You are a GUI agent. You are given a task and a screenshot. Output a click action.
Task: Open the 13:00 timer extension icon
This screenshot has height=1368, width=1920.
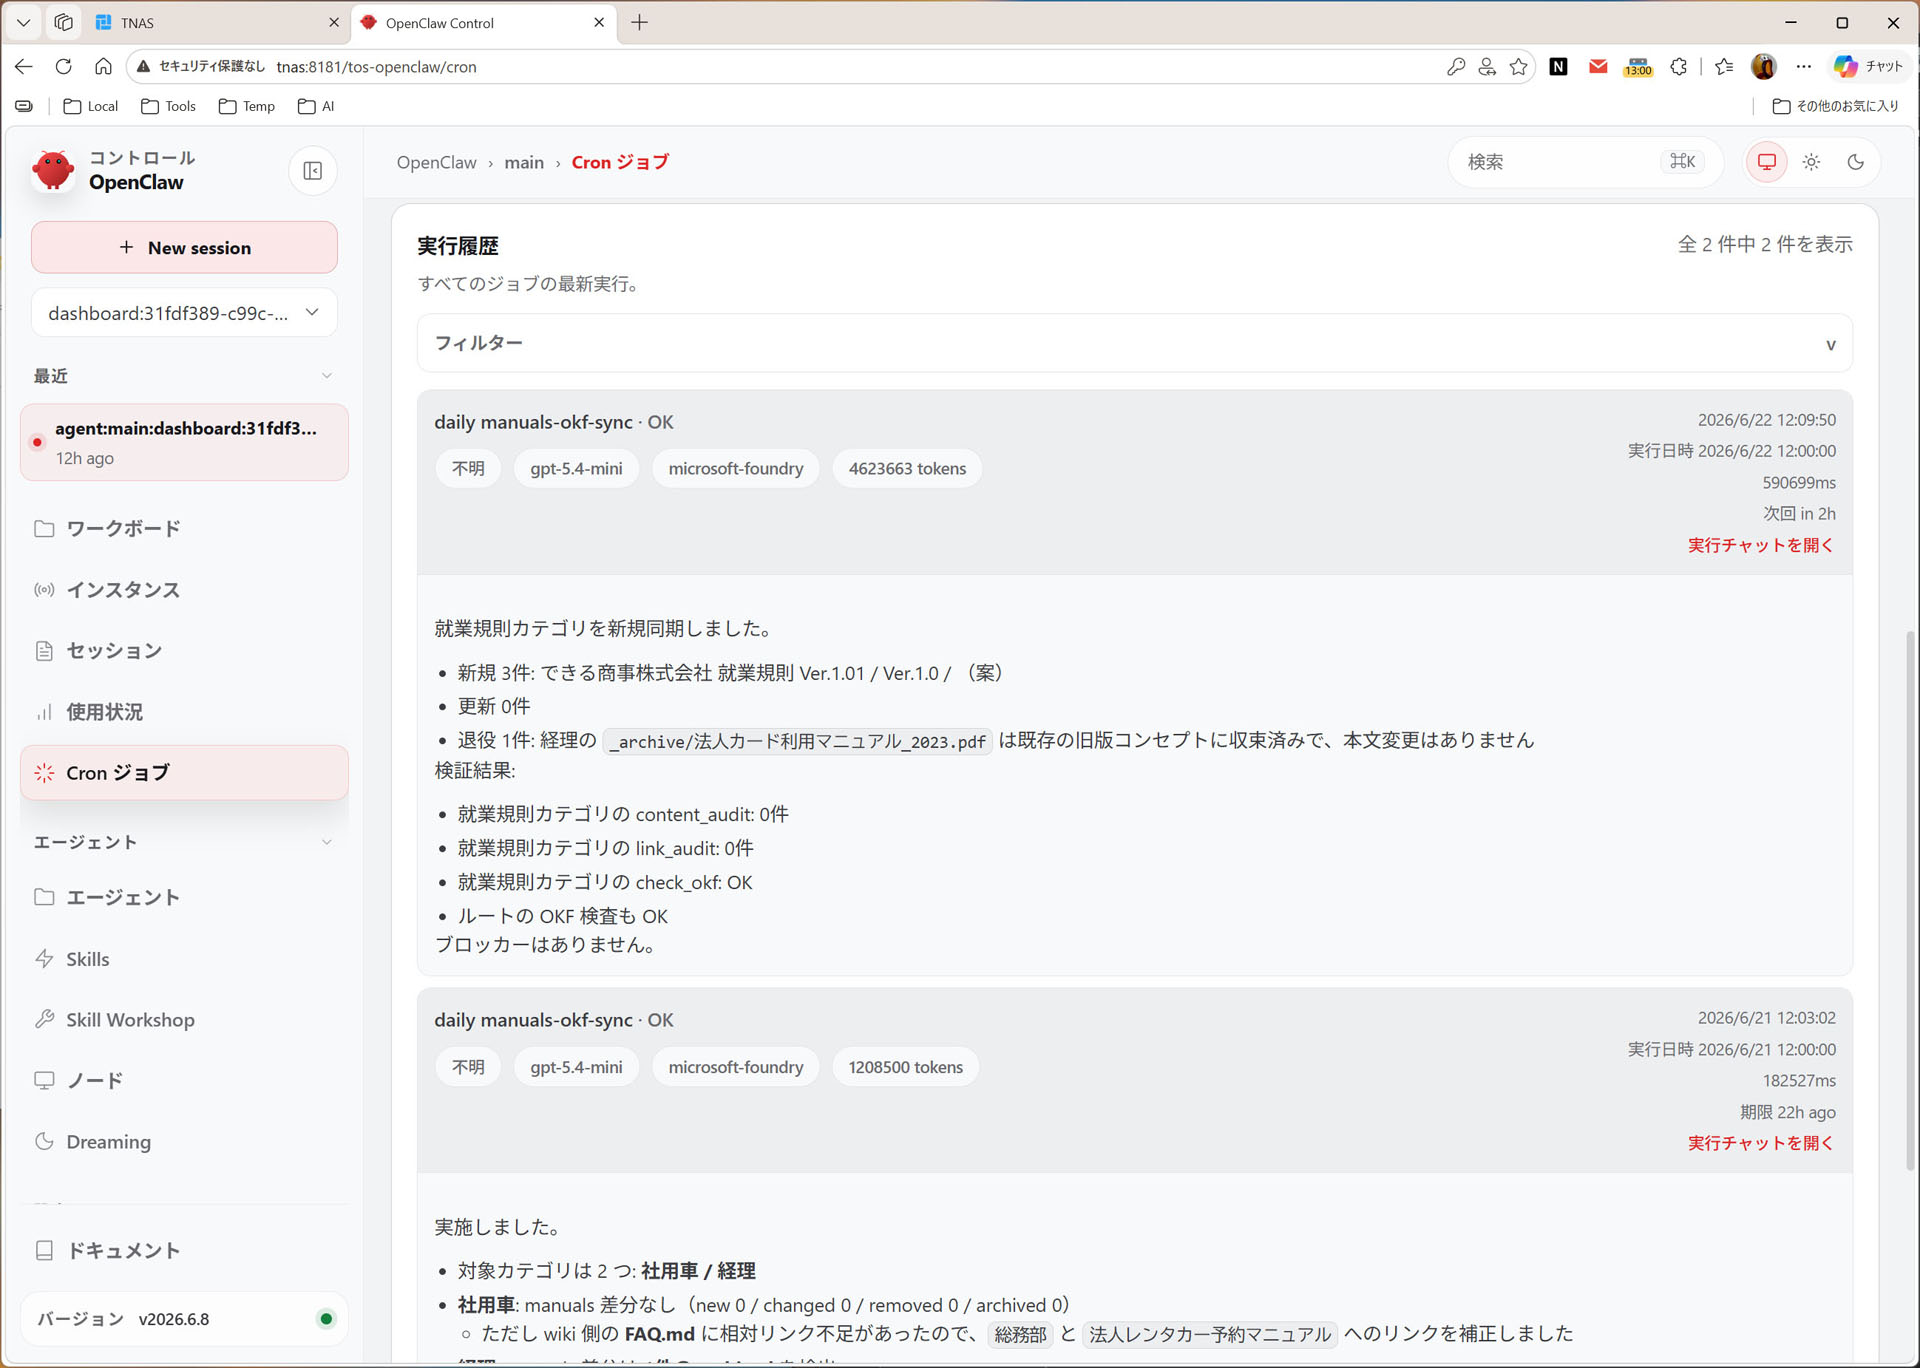[x=1638, y=66]
